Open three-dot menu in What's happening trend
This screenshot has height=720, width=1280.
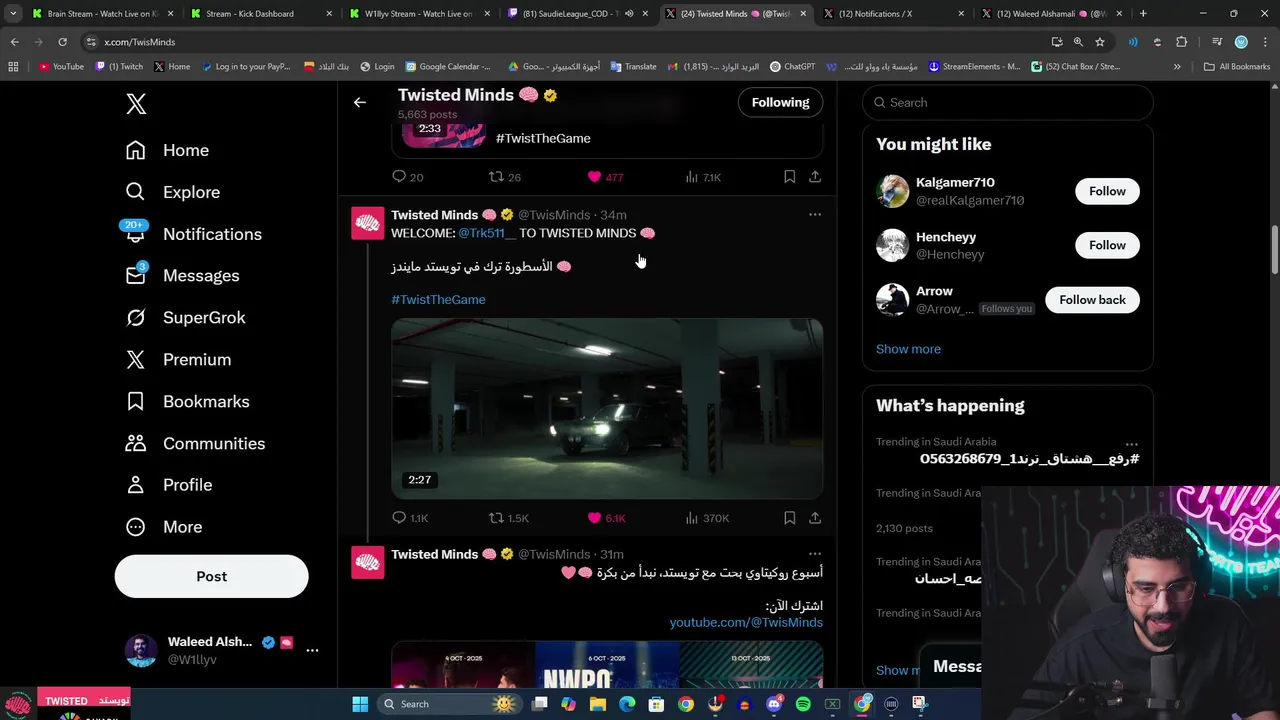(x=1131, y=444)
